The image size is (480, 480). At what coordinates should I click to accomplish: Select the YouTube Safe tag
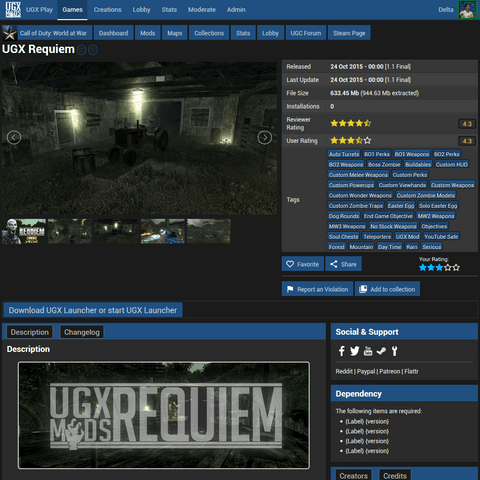(x=441, y=236)
